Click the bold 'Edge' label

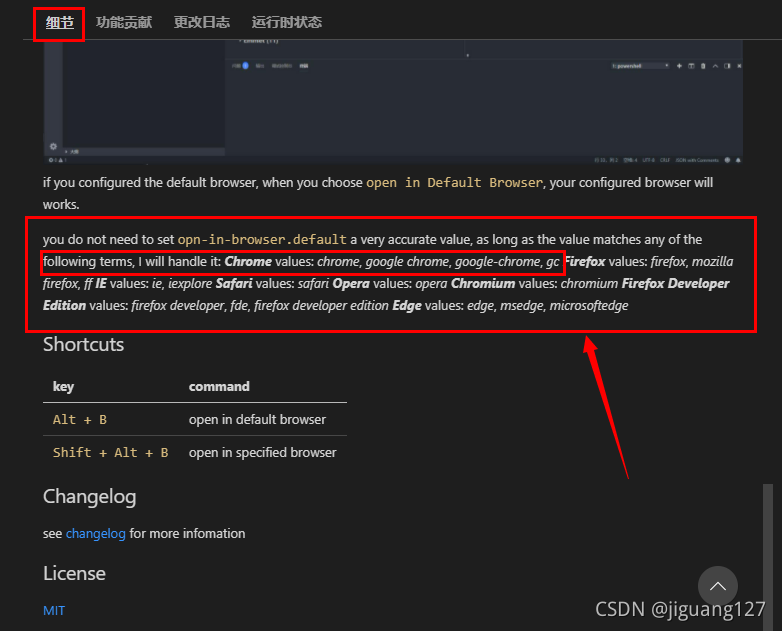(x=406, y=305)
